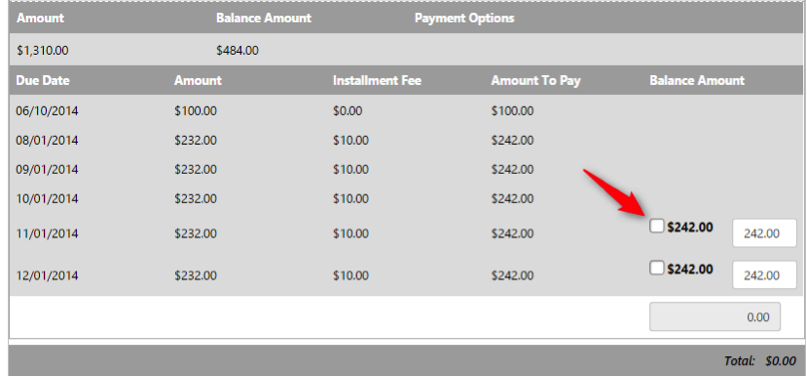Click the Due Date column header
The width and height of the screenshot is (807, 377).
click(43, 81)
